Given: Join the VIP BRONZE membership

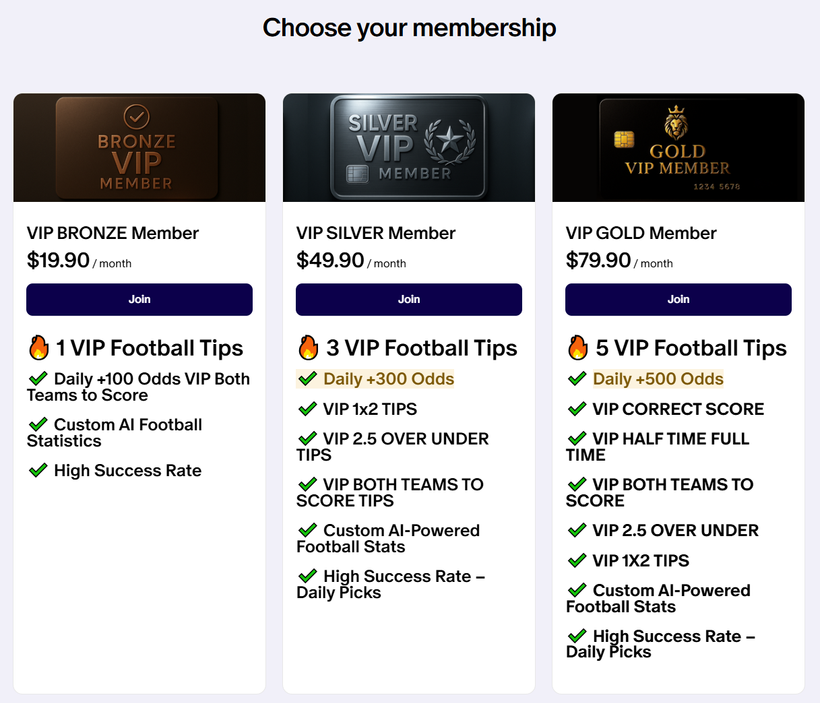Looking at the screenshot, I should pos(139,299).
